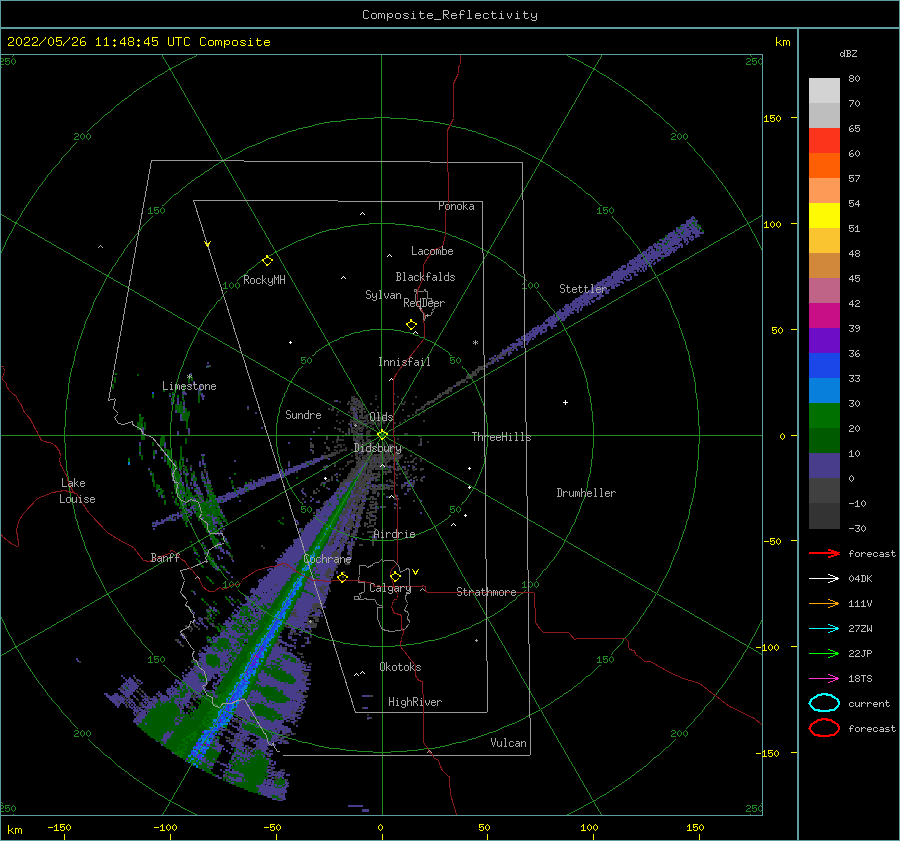Click the yellow diamond marker below RedDeer

point(412,325)
